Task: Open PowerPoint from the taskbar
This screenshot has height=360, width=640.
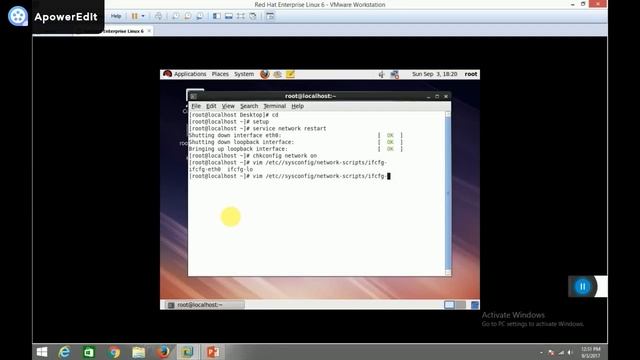Action: tap(213, 352)
